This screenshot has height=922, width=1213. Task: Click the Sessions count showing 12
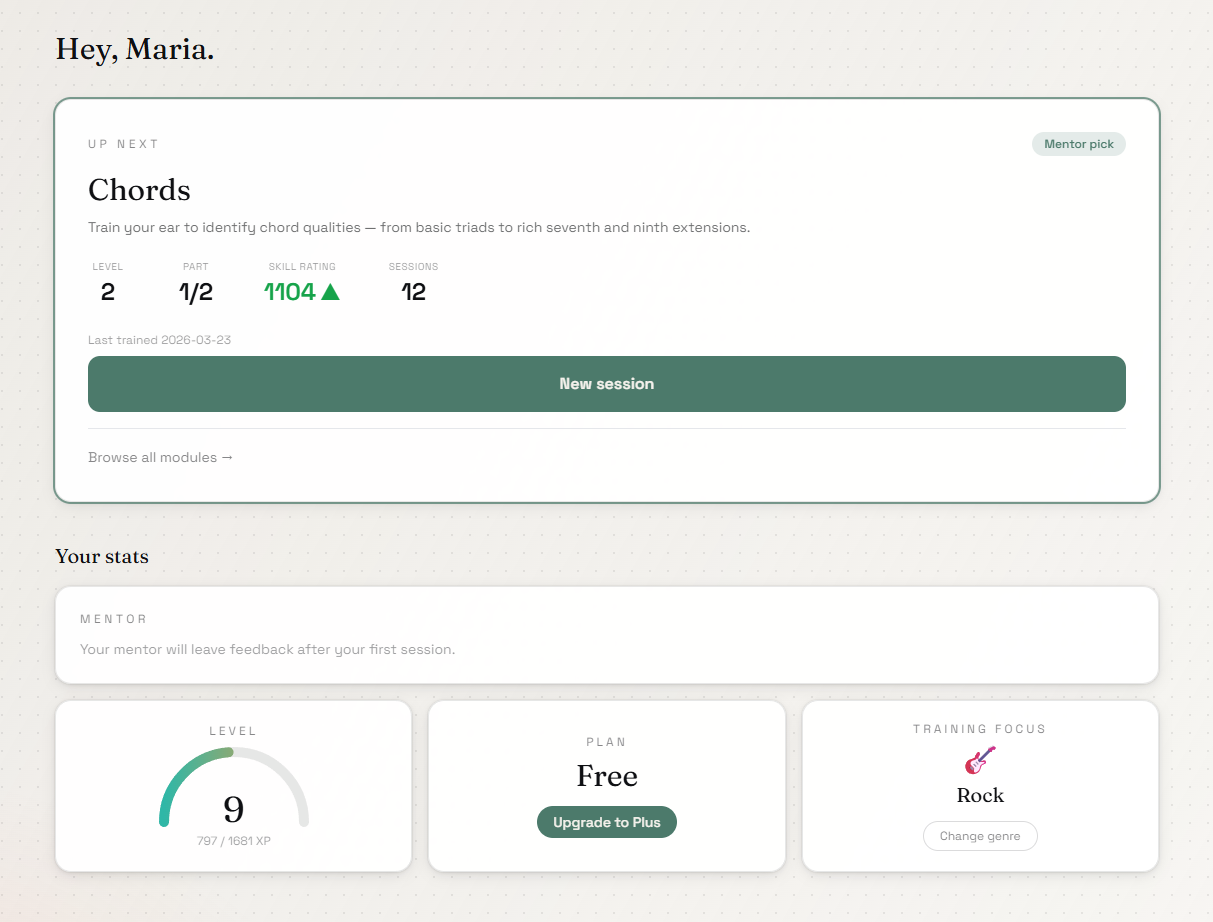pyautogui.click(x=414, y=291)
